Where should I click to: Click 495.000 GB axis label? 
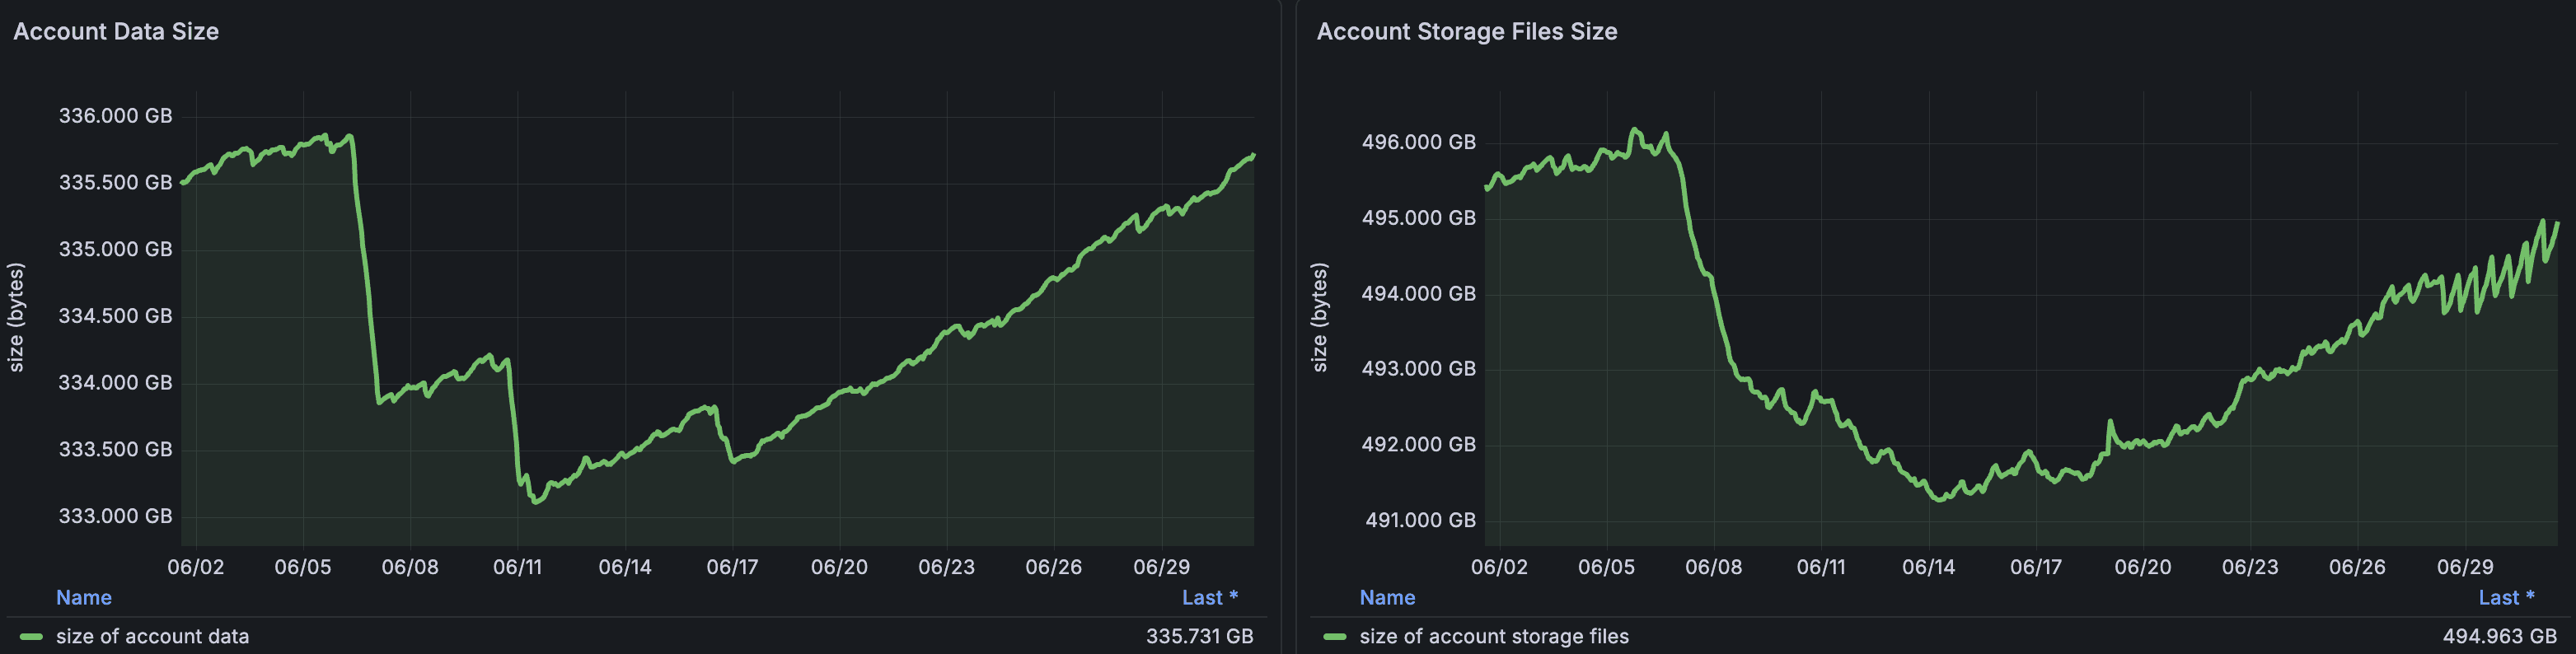point(1418,218)
